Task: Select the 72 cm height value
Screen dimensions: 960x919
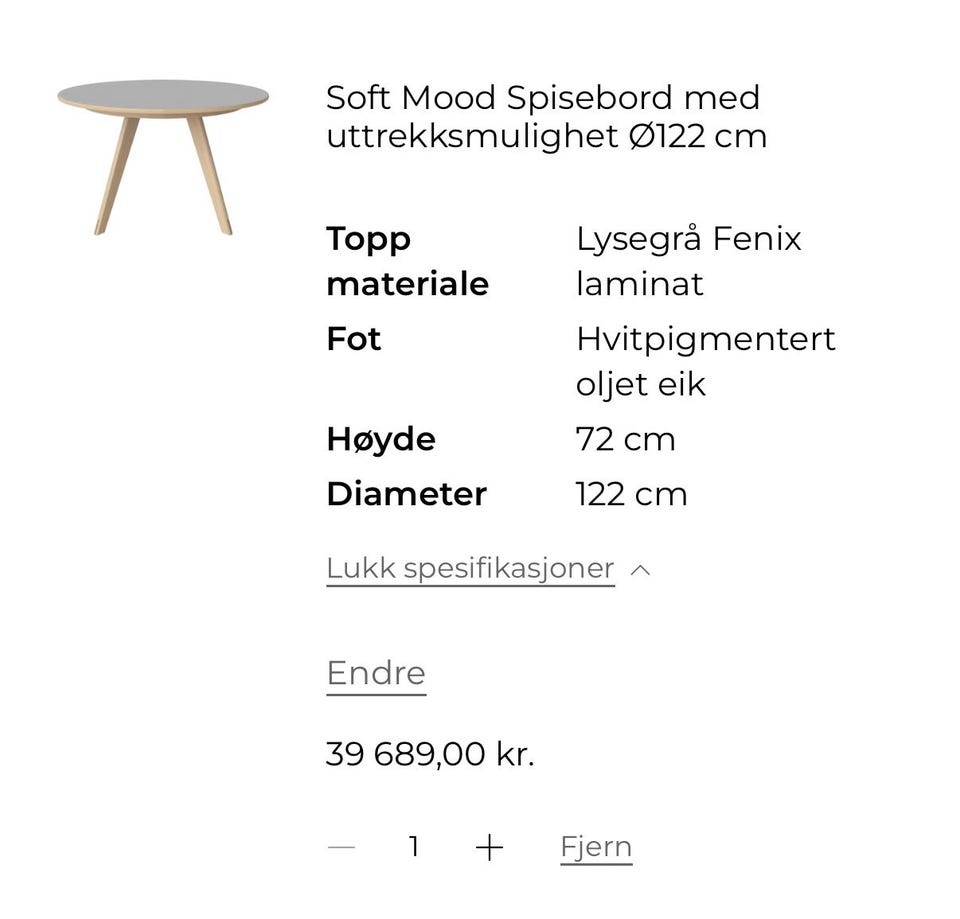Action: click(625, 440)
